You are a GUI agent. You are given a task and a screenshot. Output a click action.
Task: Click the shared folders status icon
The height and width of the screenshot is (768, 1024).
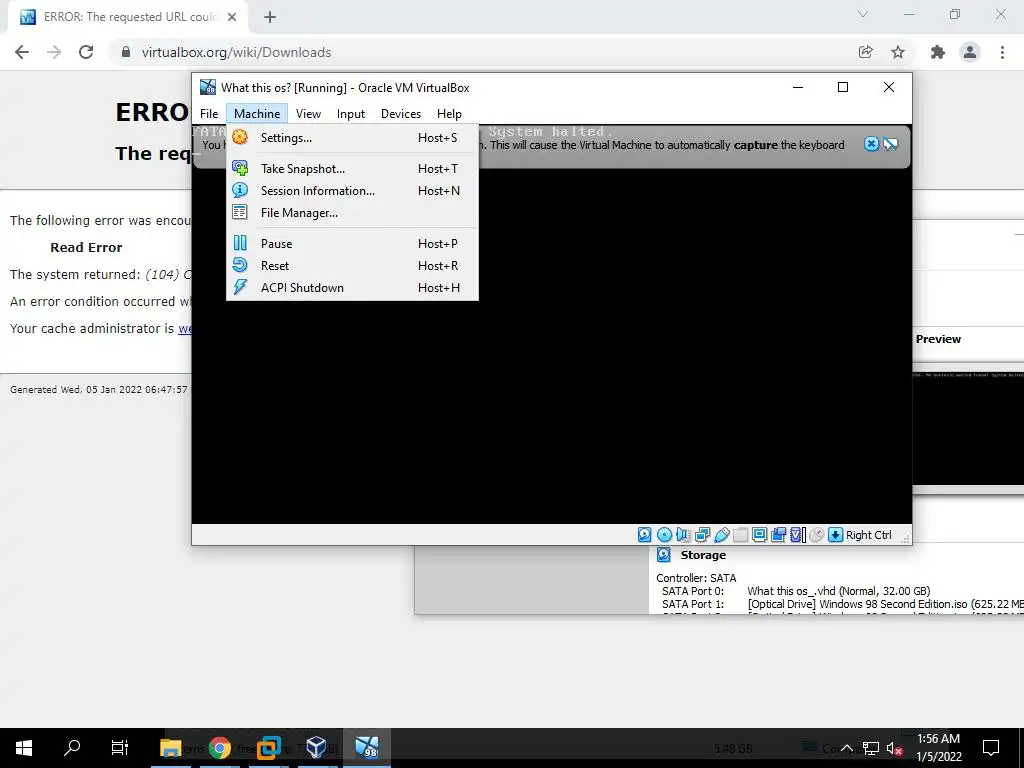tap(741, 535)
